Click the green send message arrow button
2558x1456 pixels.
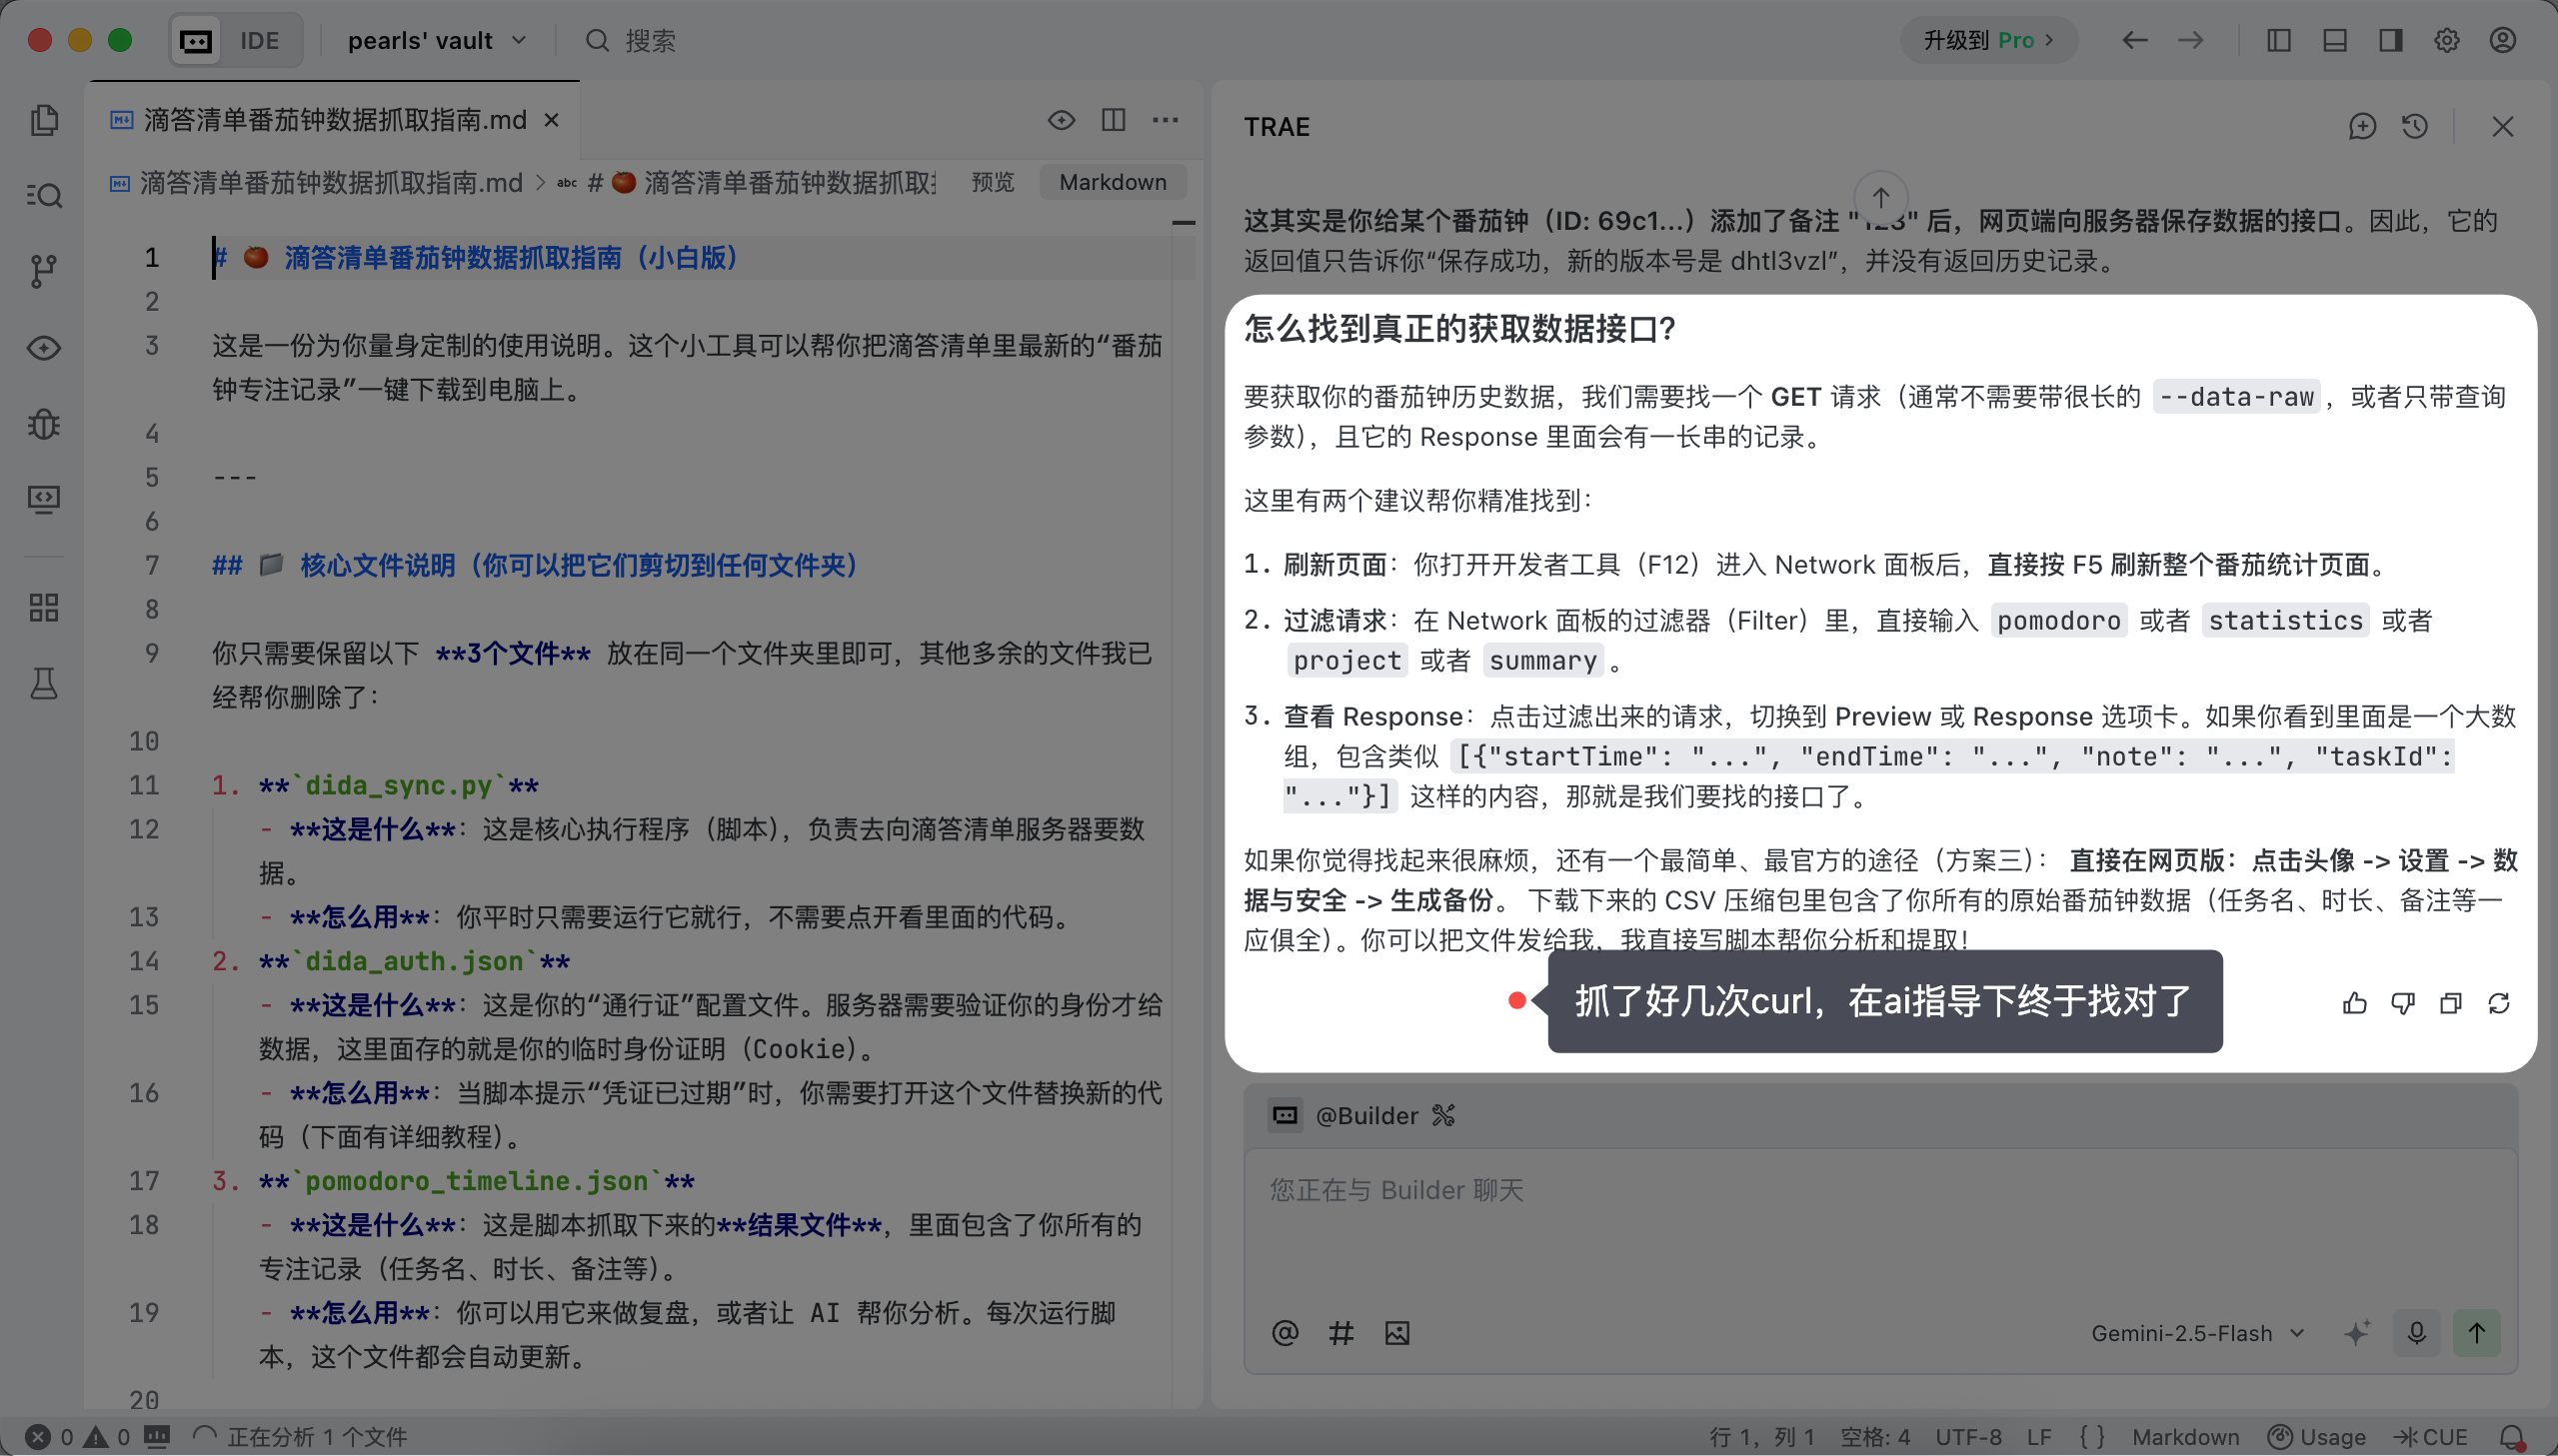(x=2476, y=1333)
